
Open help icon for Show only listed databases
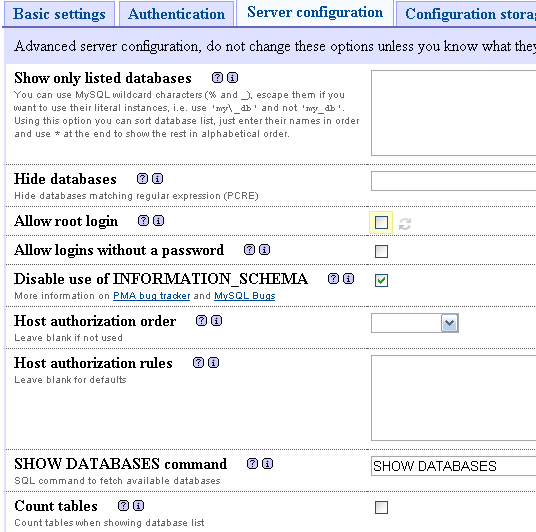point(217,78)
